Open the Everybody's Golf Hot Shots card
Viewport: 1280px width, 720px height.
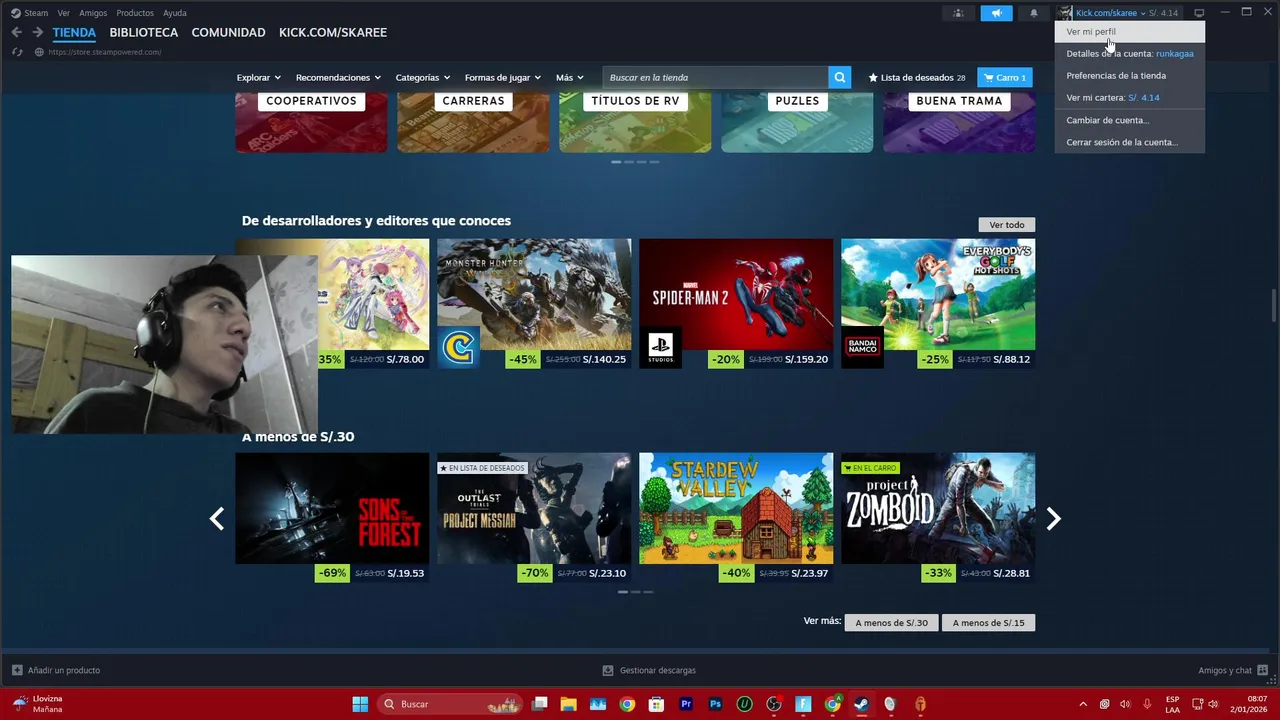coord(938,303)
